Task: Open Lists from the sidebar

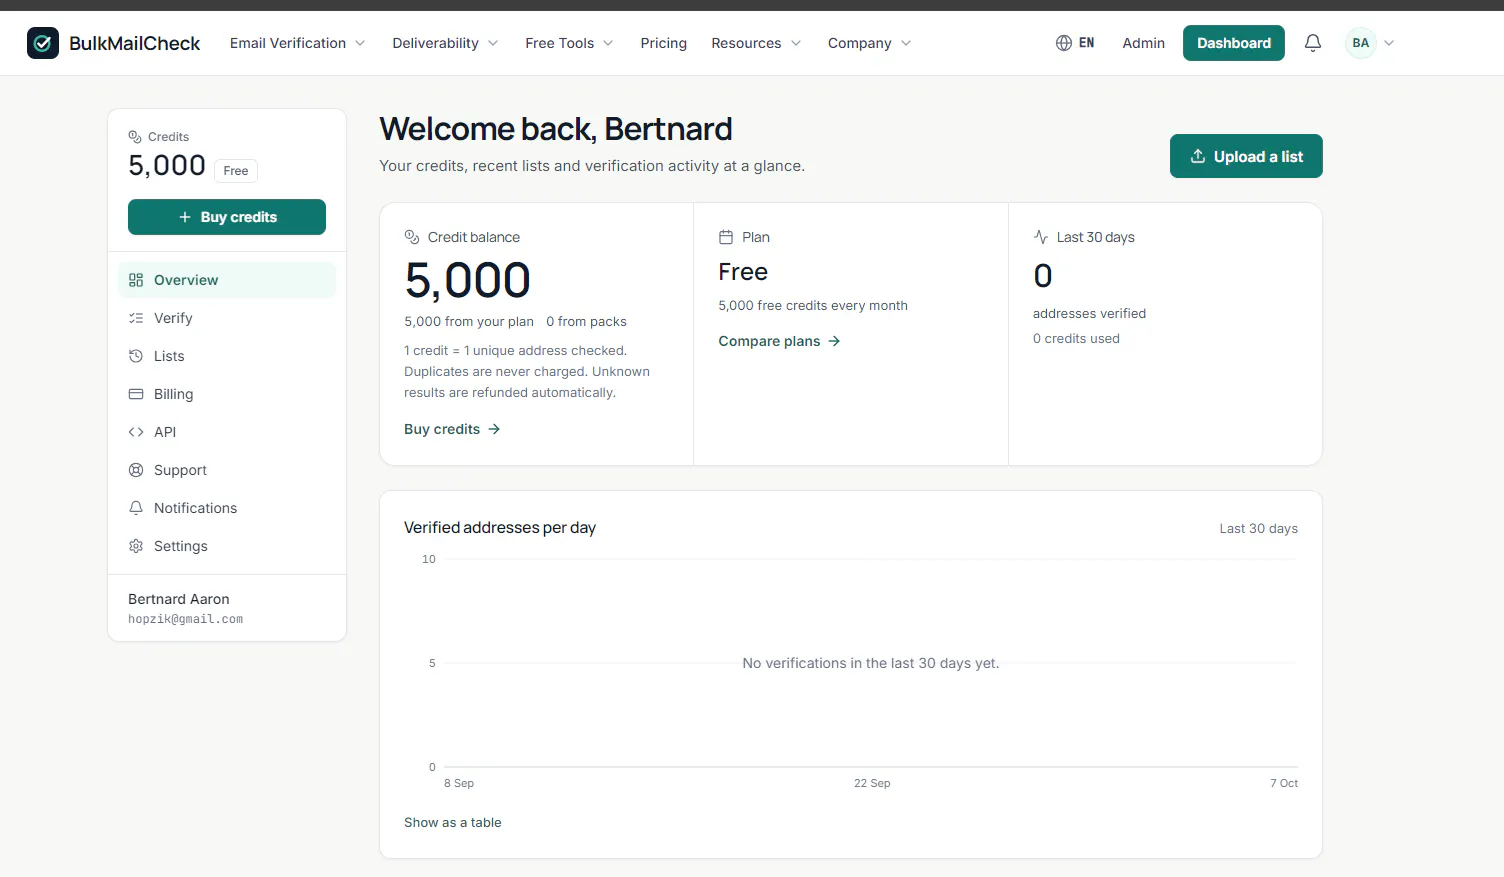Action: [x=227, y=356]
